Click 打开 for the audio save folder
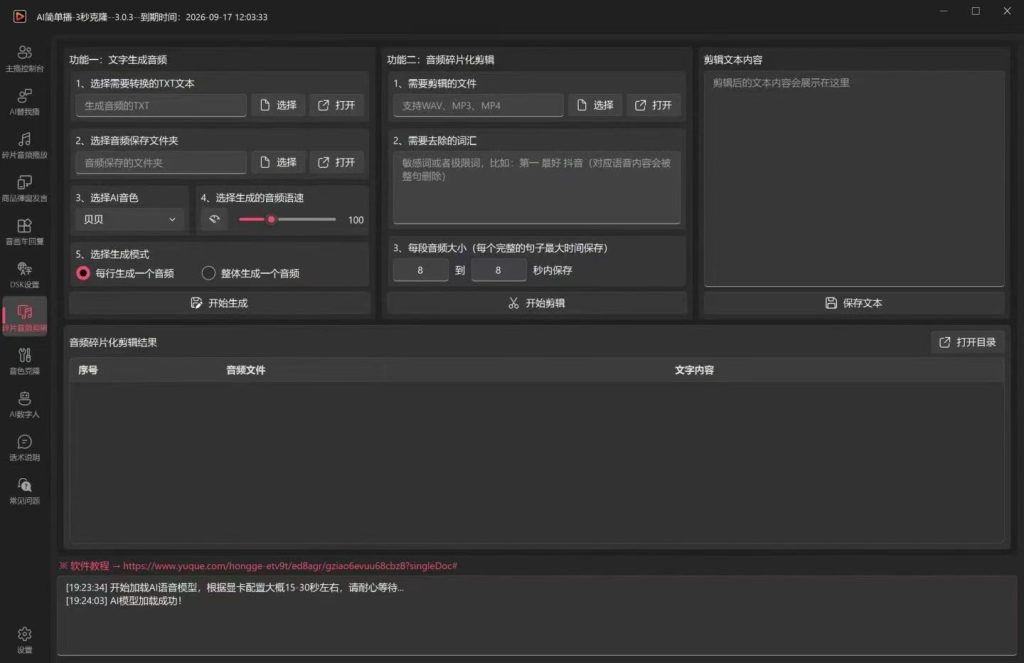The width and height of the screenshot is (1024, 663). coord(336,162)
